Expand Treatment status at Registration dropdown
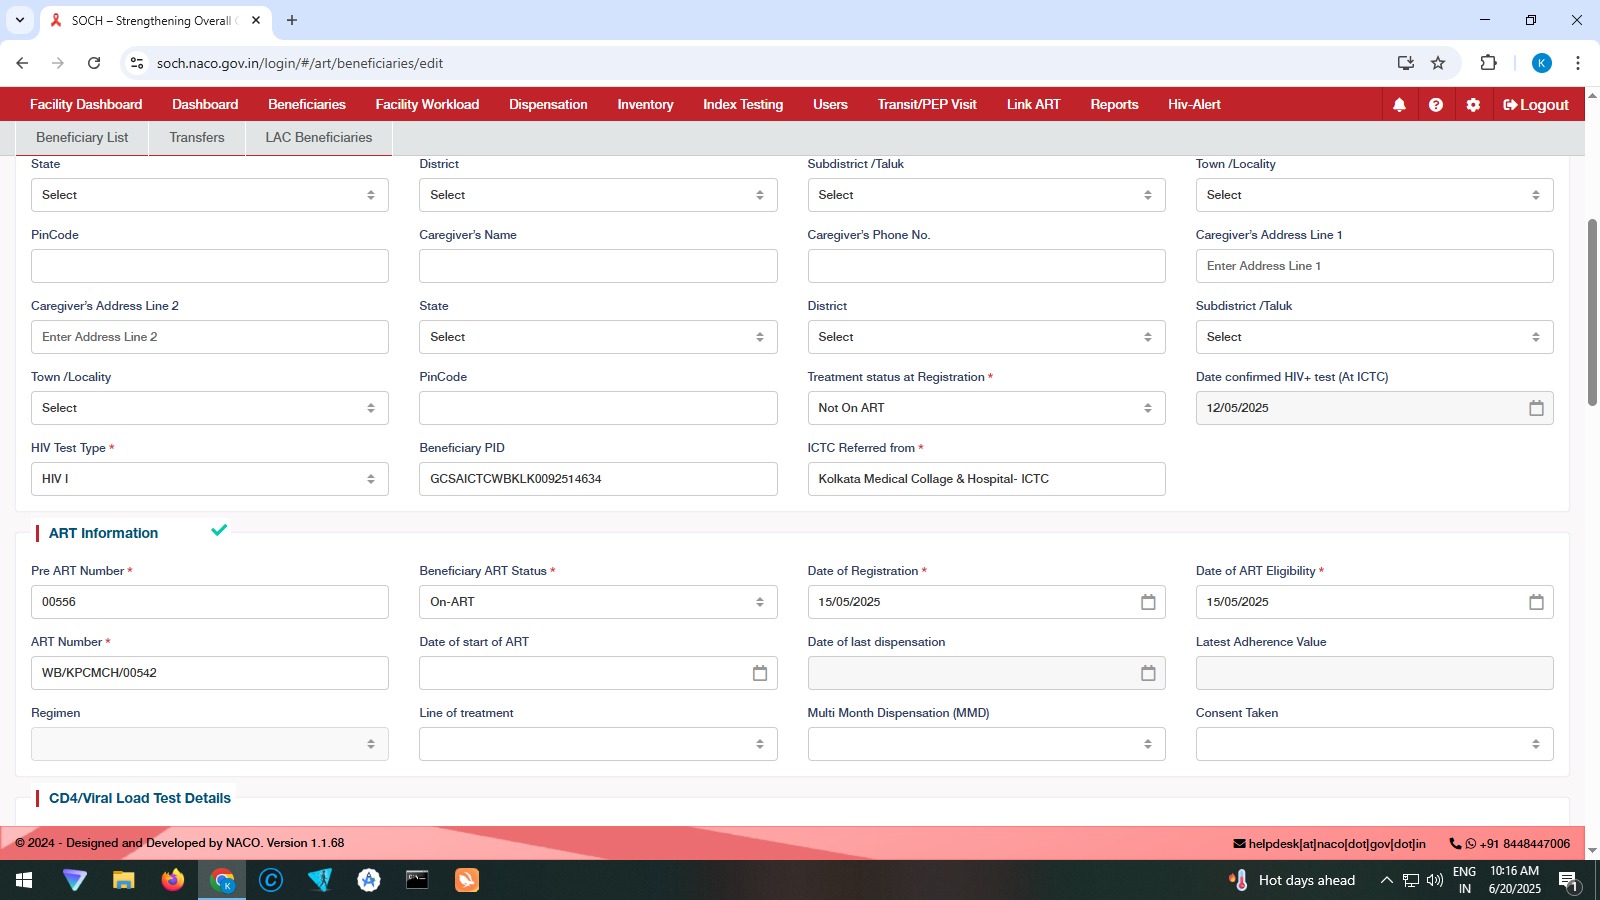 986,408
